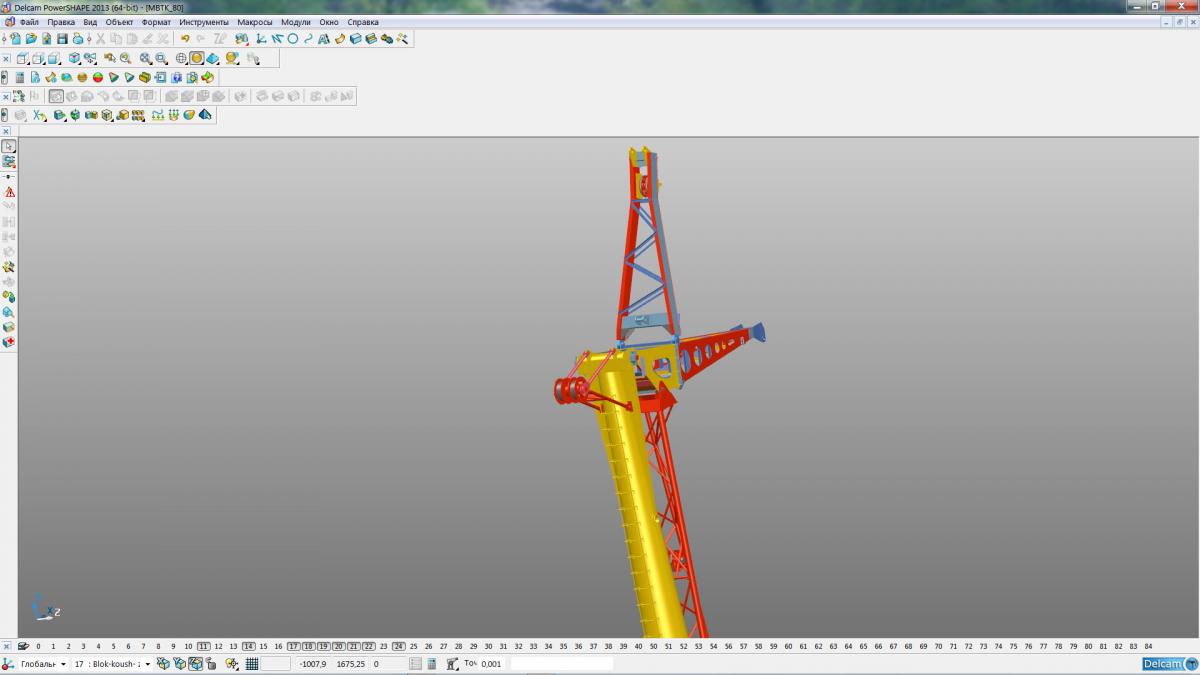1200x675 pixels.
Task: Toggle level 20 visibility
Action: pos(339,646)
